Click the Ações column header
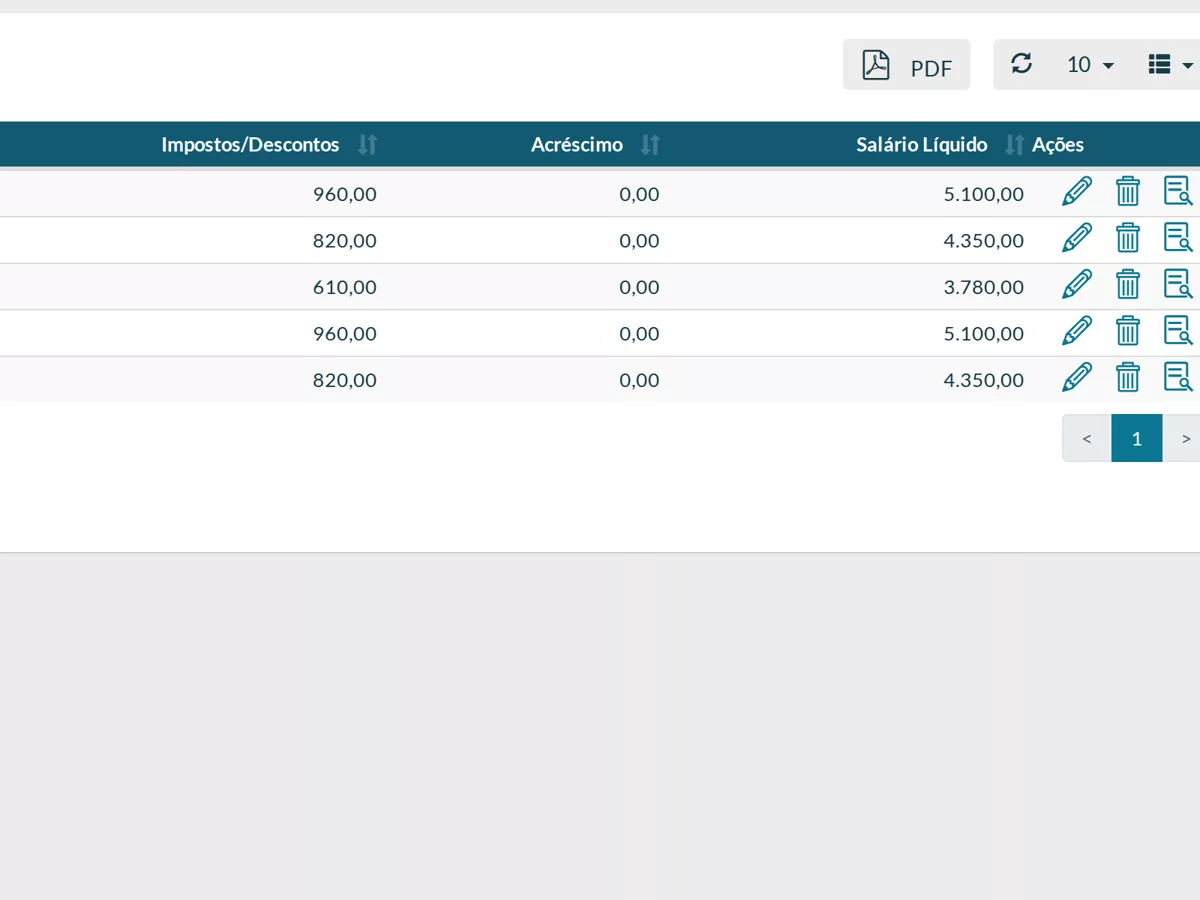 click(x=1058, y=145)
